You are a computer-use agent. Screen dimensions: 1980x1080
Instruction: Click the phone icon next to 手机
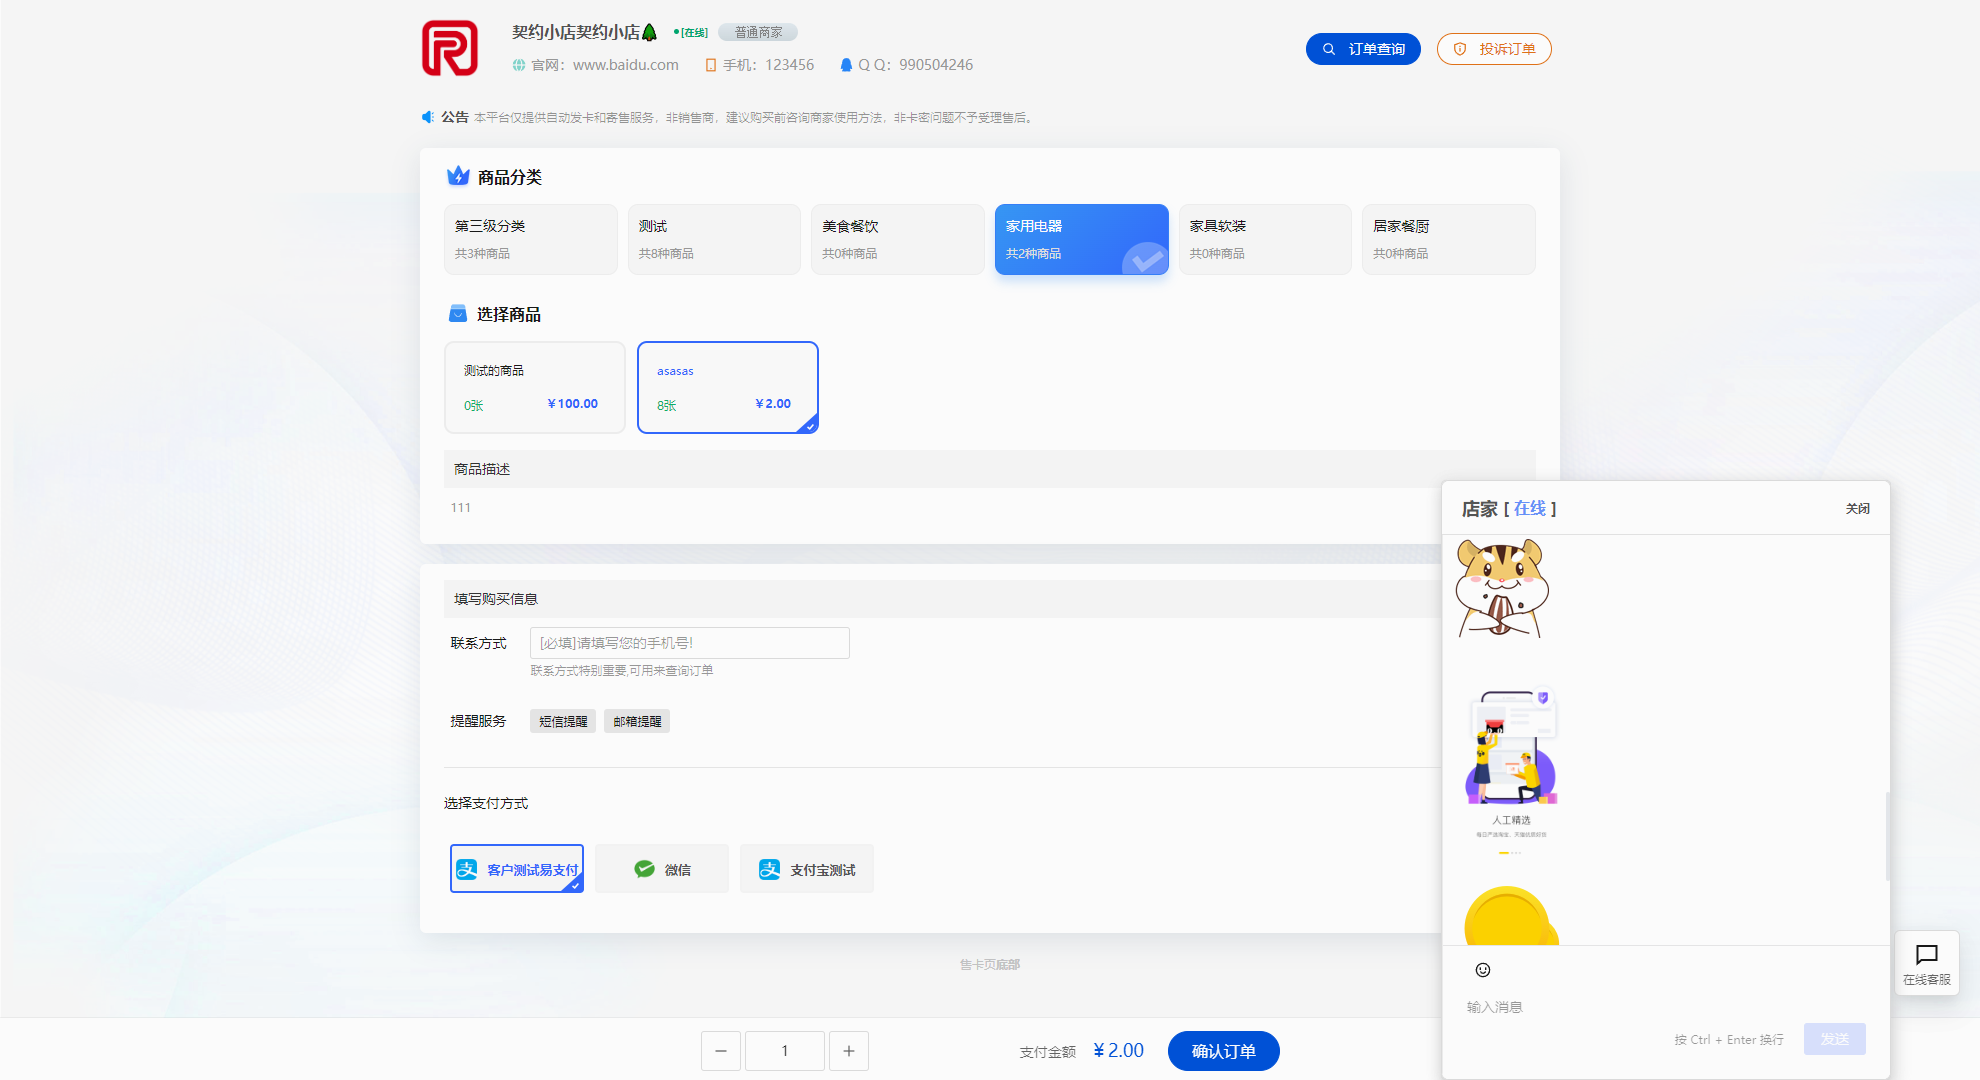click(x=710, y=65)
